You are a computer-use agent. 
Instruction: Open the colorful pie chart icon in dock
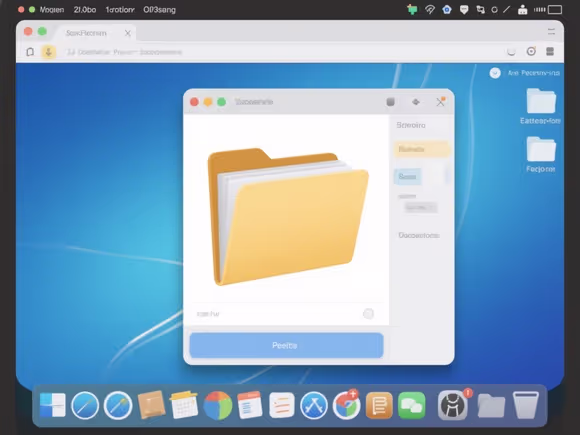click(x=218, y=405)
